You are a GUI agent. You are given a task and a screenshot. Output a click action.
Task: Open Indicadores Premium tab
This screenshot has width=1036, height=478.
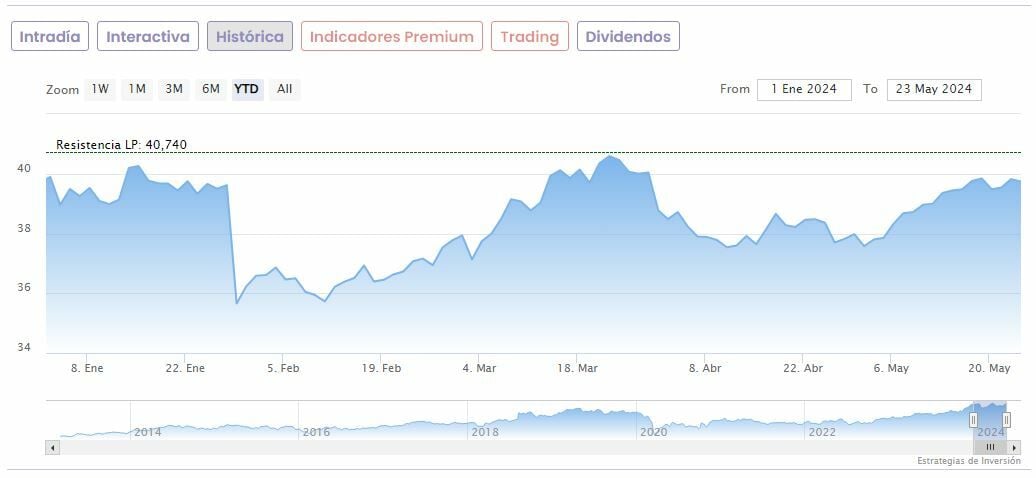point(391,37)
